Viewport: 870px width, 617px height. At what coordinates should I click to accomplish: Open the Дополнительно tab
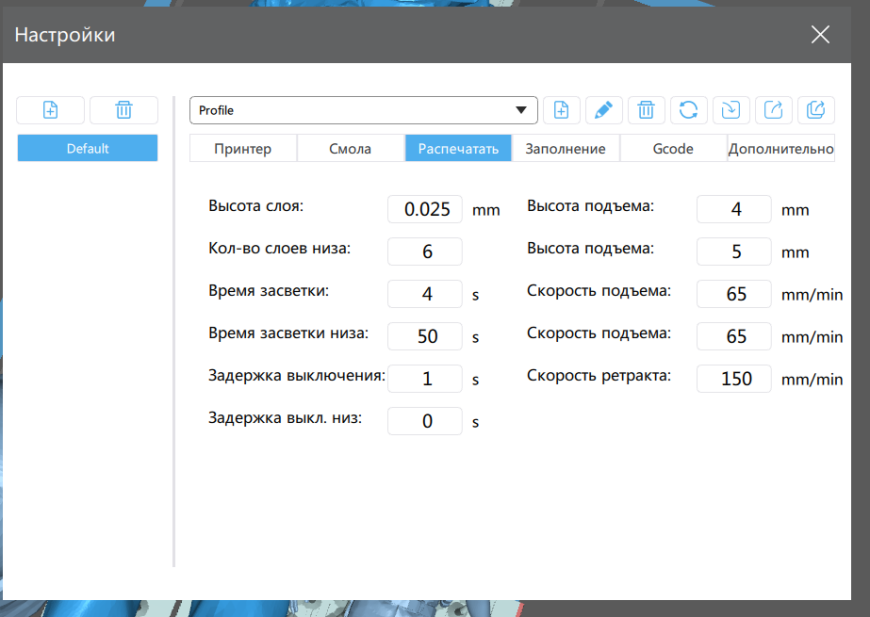[x=781, y=149]
